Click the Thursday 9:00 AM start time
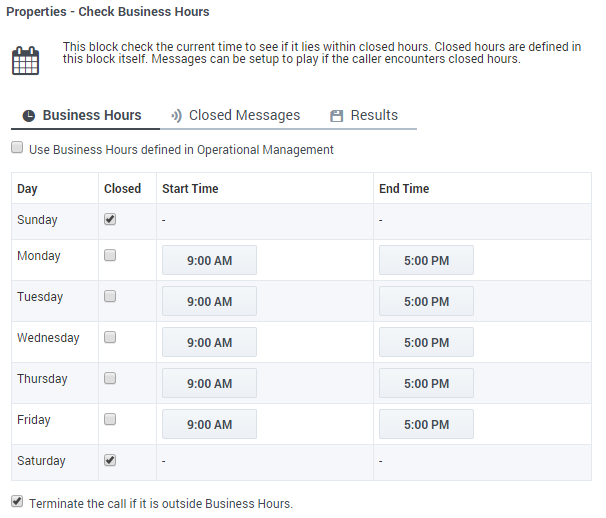606x518 pixels. click(x=209, y=383)
